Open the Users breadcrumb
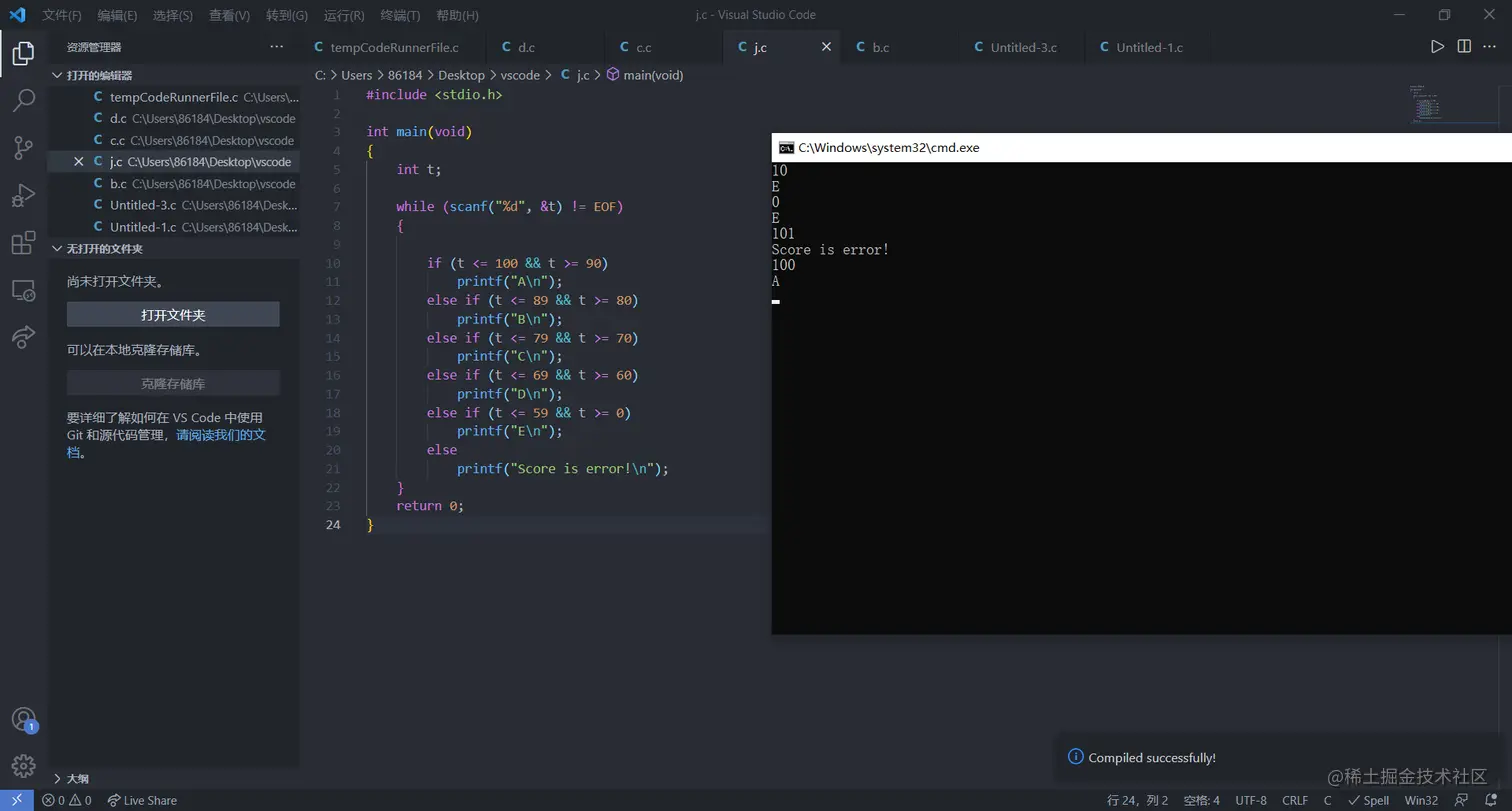 [x=357, y=75]
